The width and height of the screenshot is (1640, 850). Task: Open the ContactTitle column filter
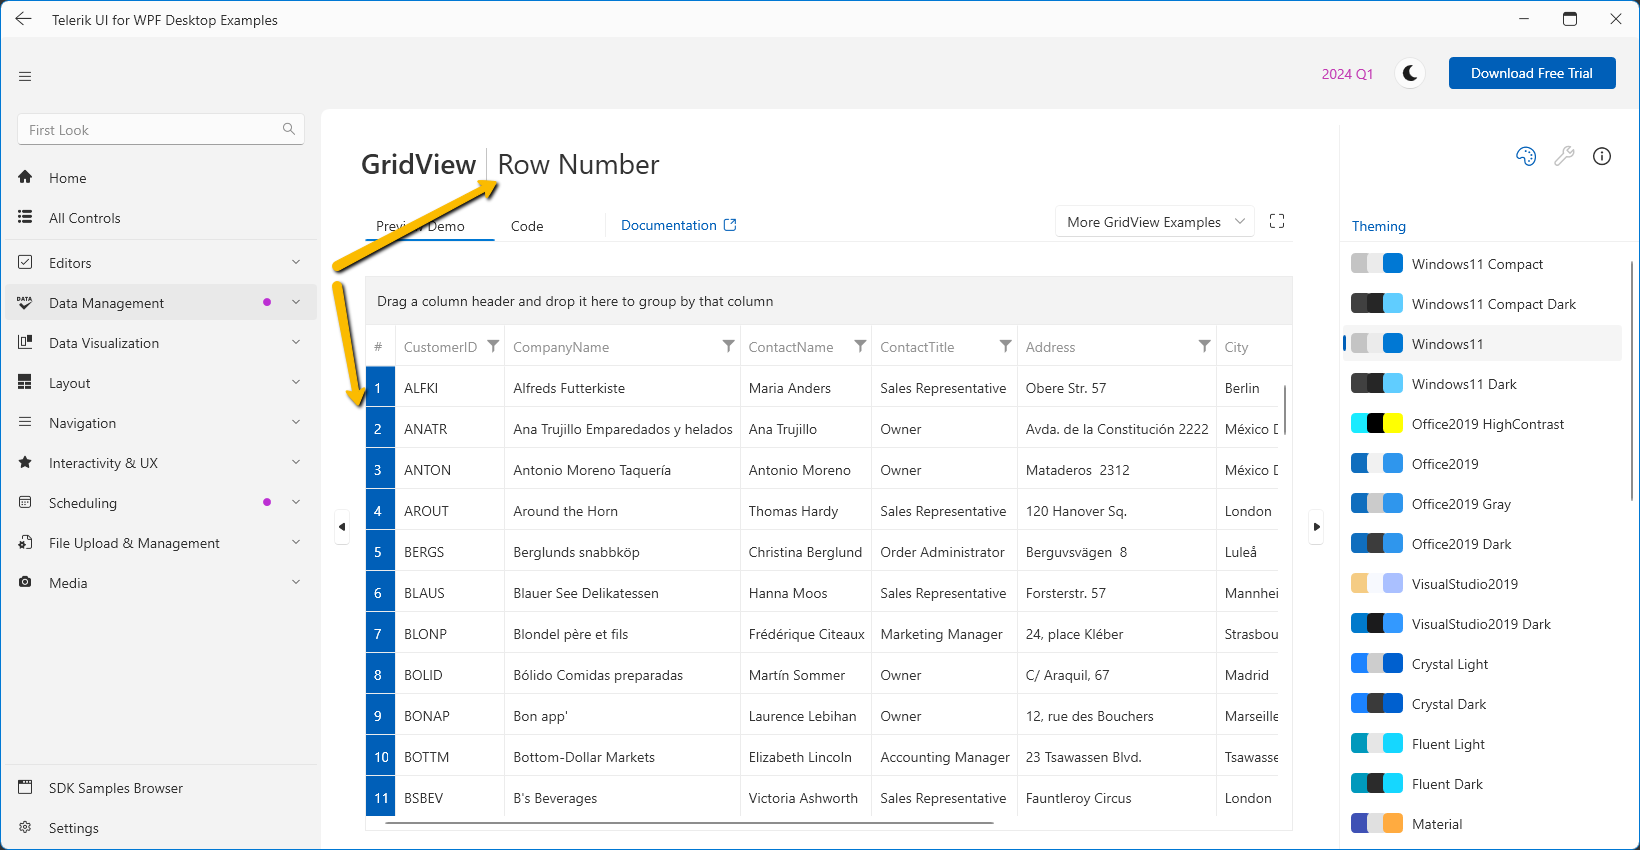point(1005,346)
